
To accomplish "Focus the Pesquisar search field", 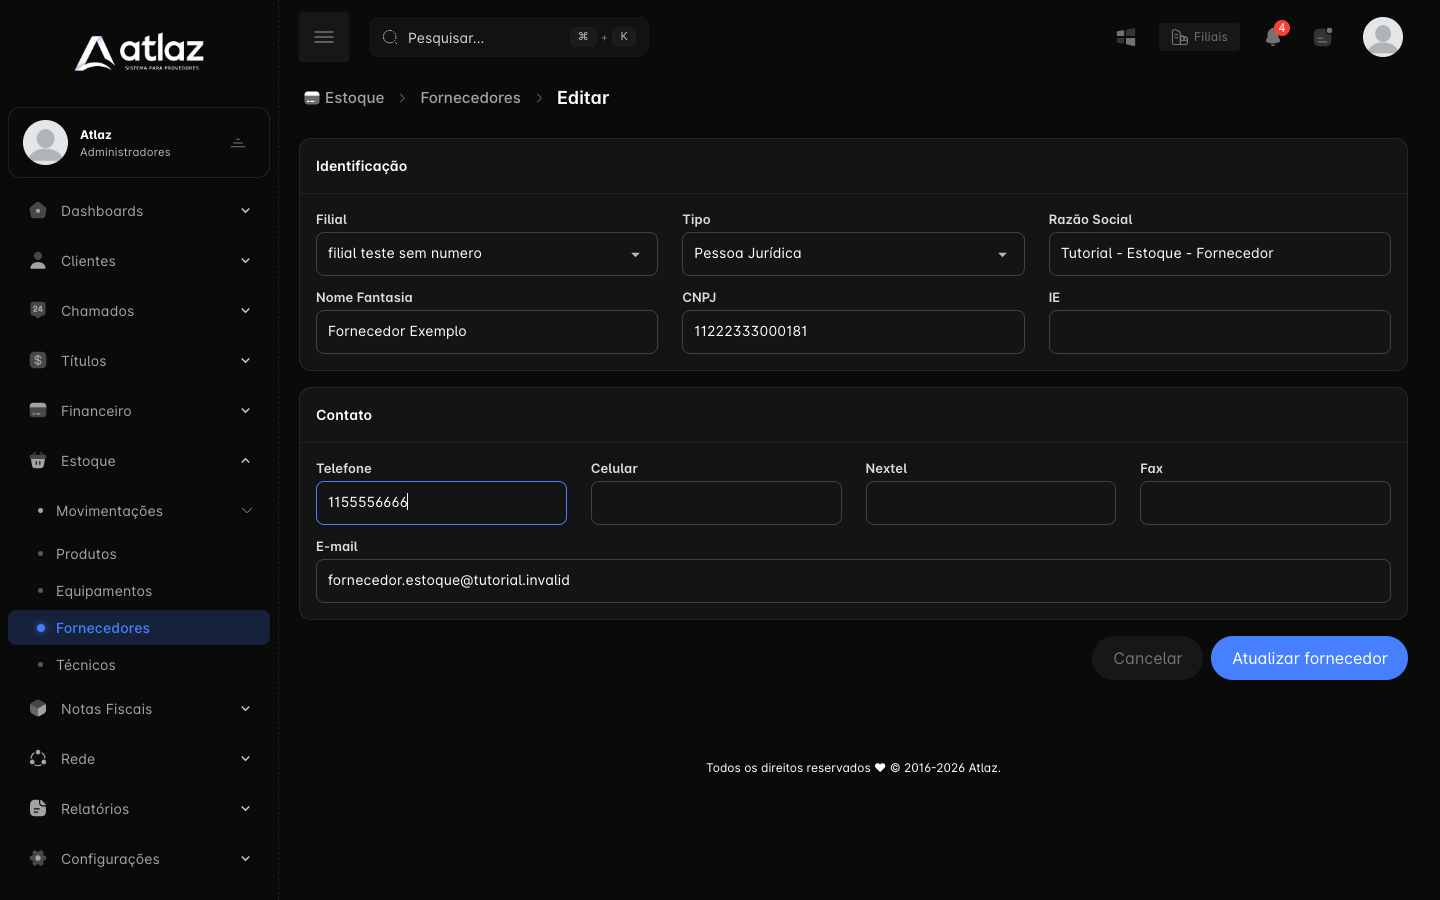I will [509, 37].
